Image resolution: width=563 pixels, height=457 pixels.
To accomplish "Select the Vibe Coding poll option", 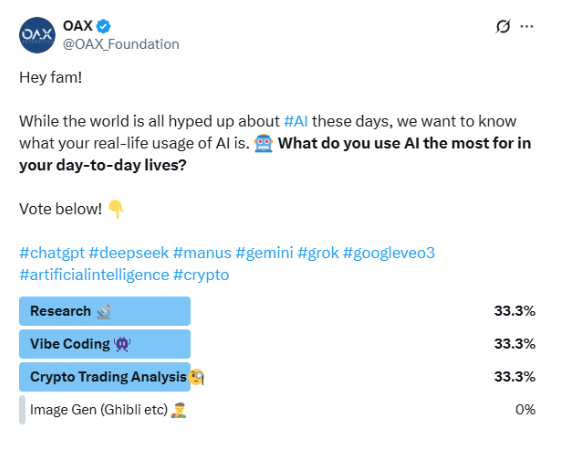I will coord(277,344).
